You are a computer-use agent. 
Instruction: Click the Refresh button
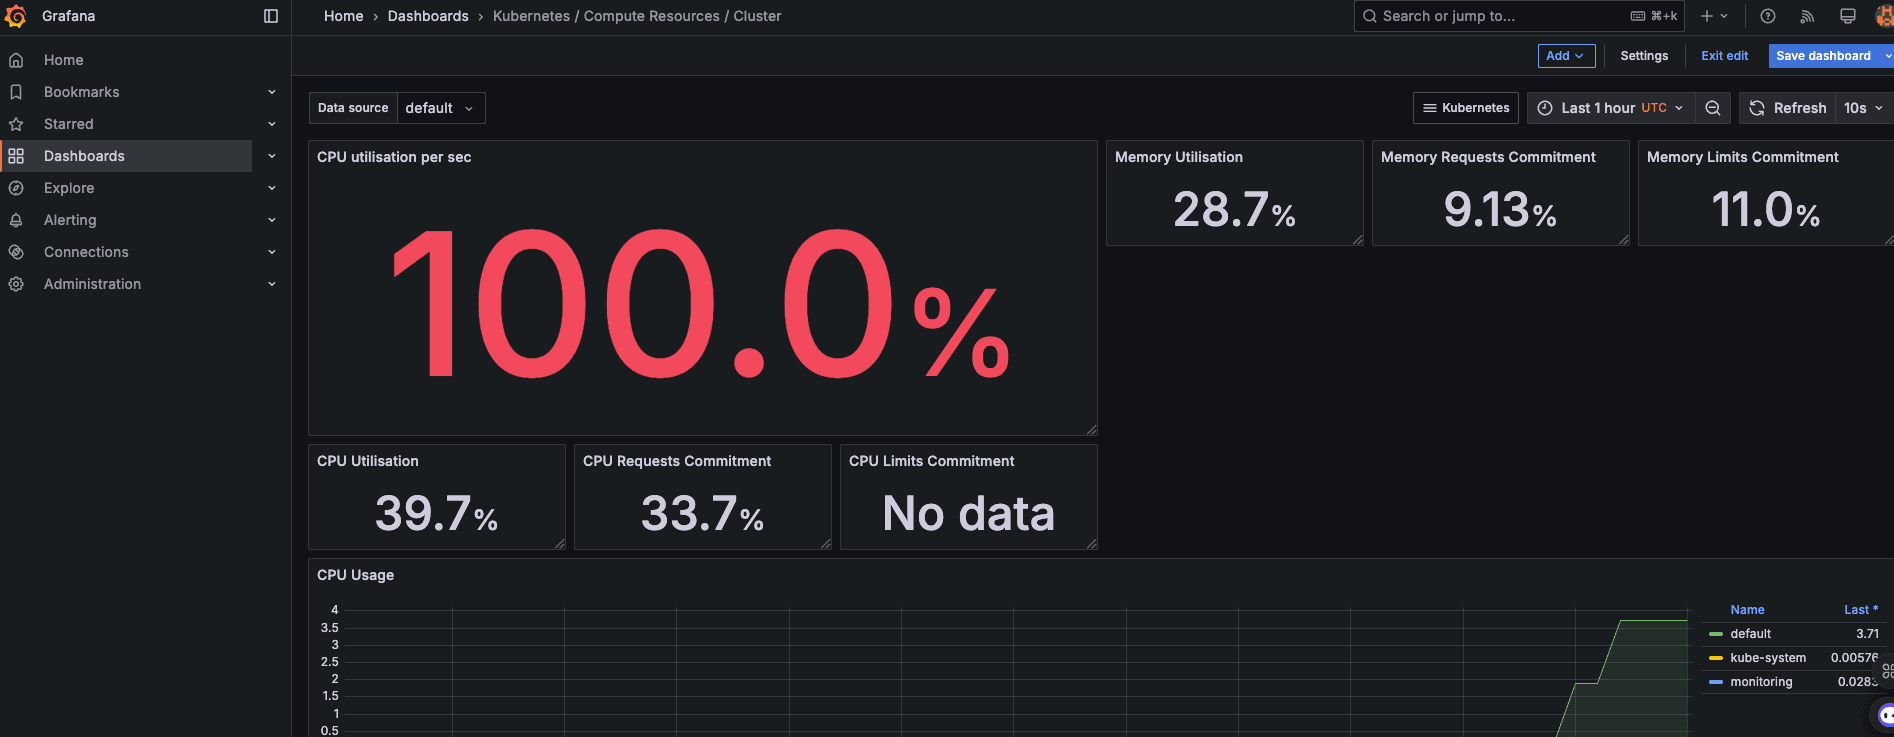(x=1788, y=108)
